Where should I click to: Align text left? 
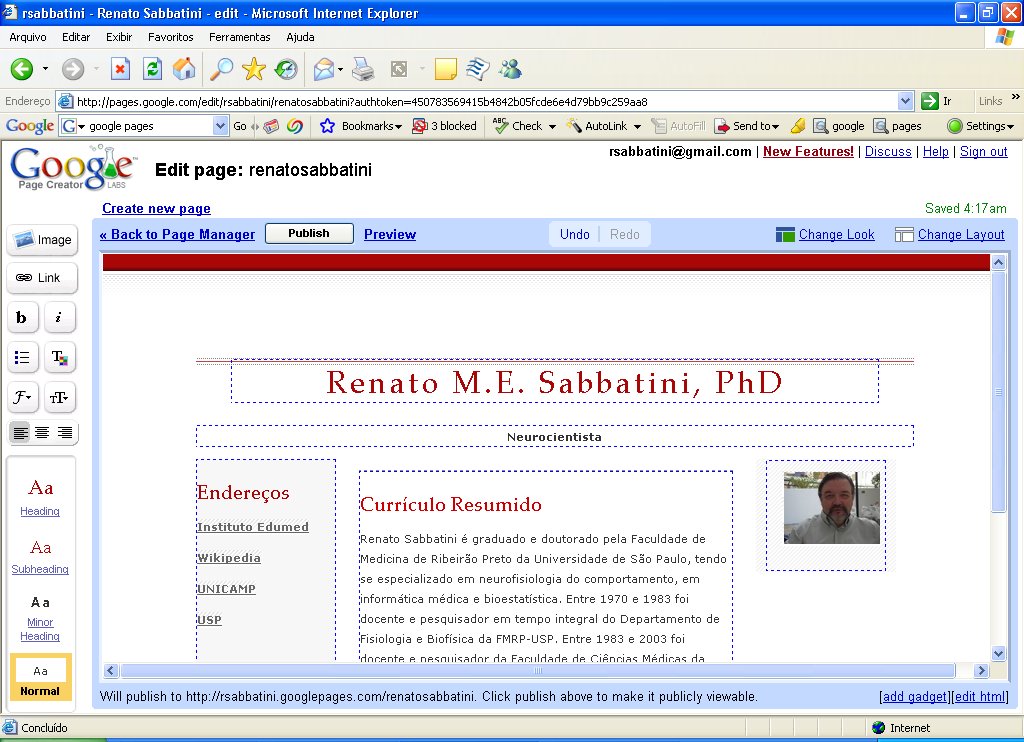tap(20, 432)
